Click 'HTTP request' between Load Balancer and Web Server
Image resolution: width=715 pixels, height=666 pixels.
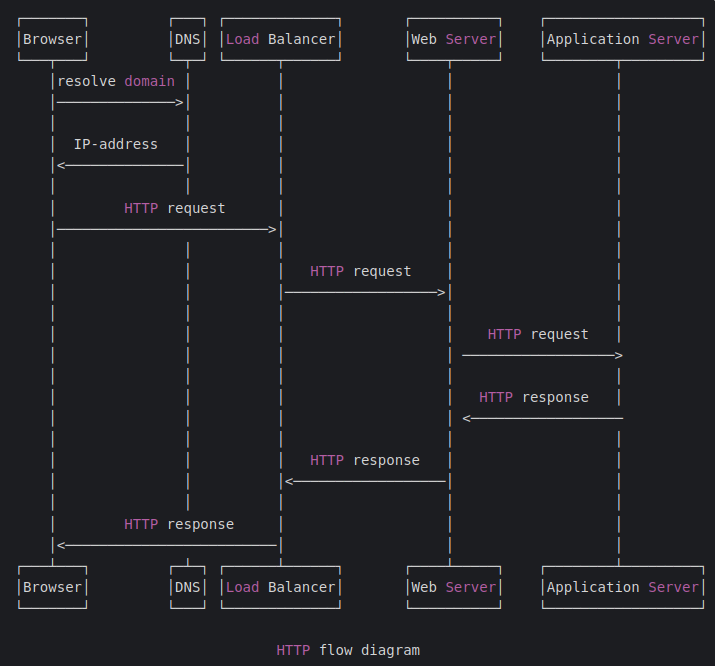point(361,271)
